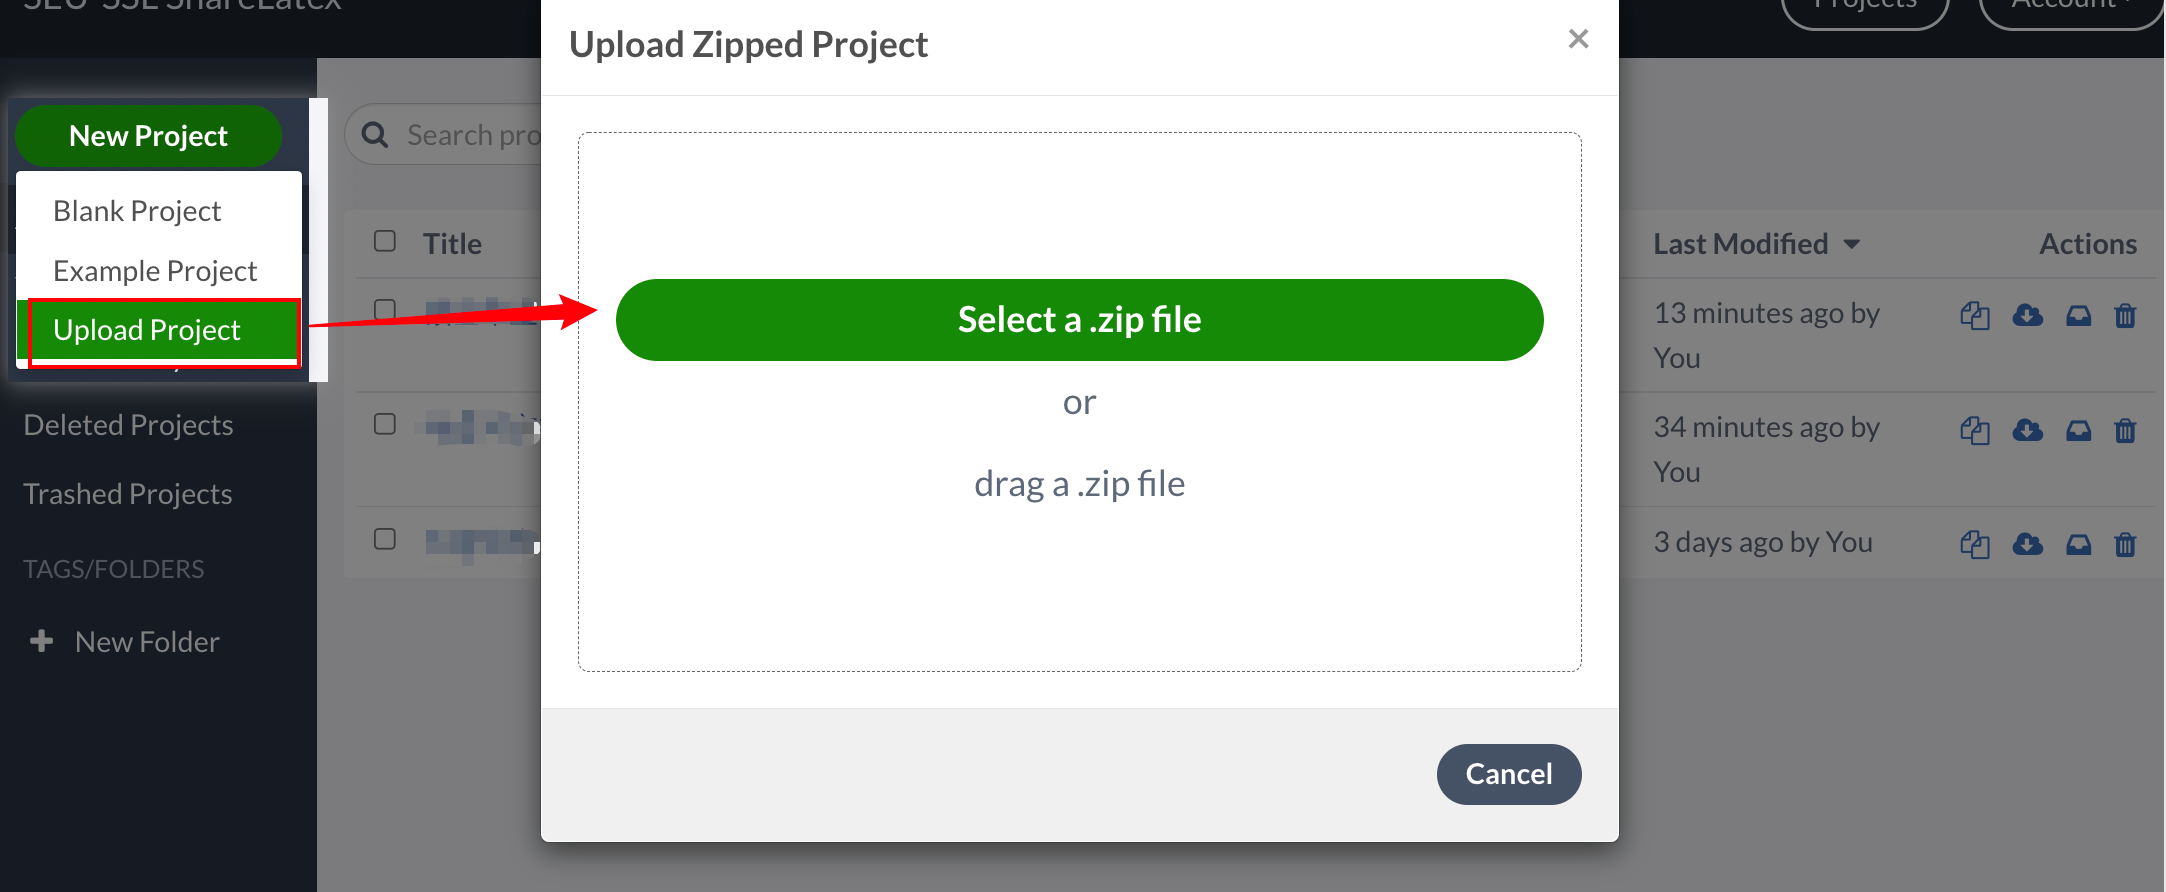Cancel the Upload Zipped Project dialog
The width and height of the screenshot is (2166, 892).
click(1508, 774)
